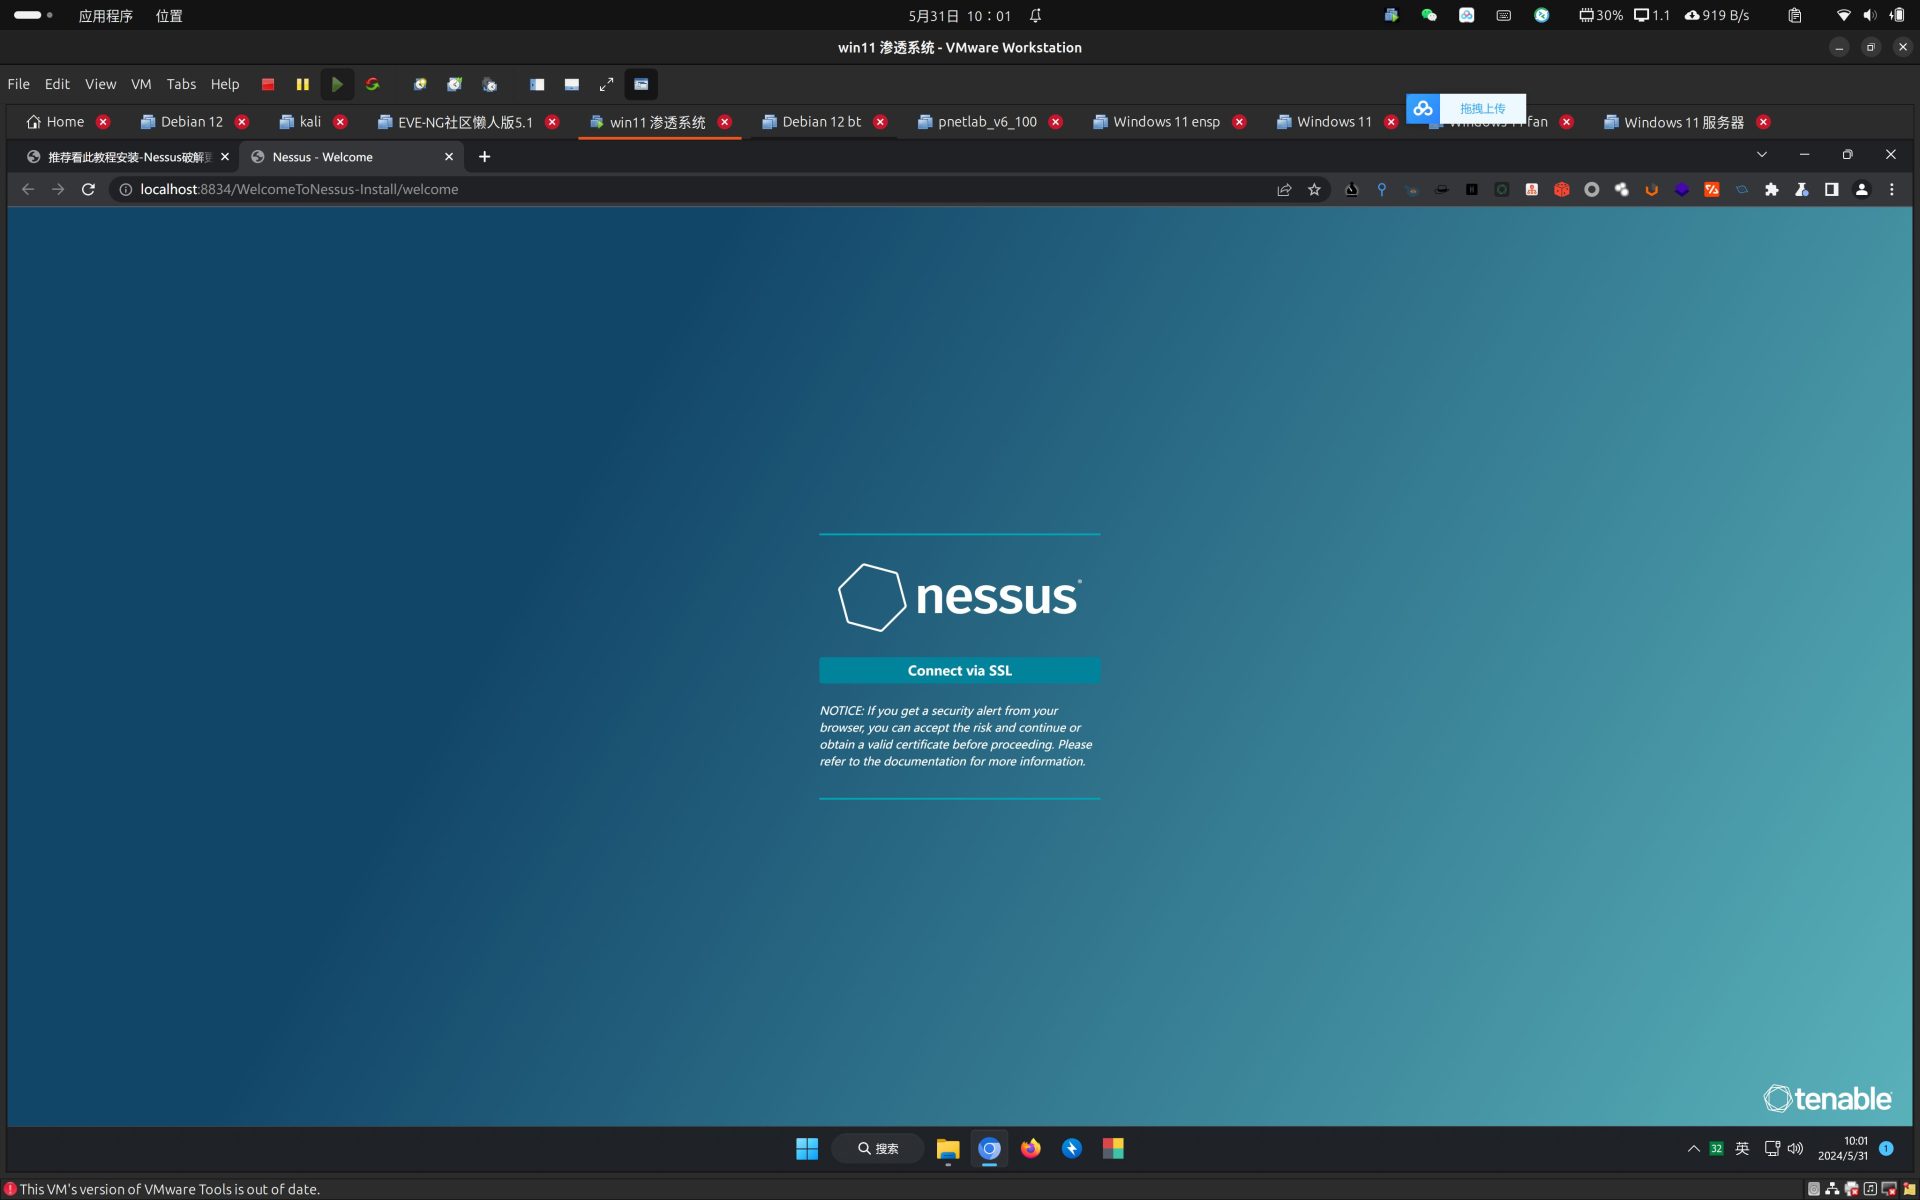
Task: Toggle the VMware library sidebar icon
Action: pos(537,85)
